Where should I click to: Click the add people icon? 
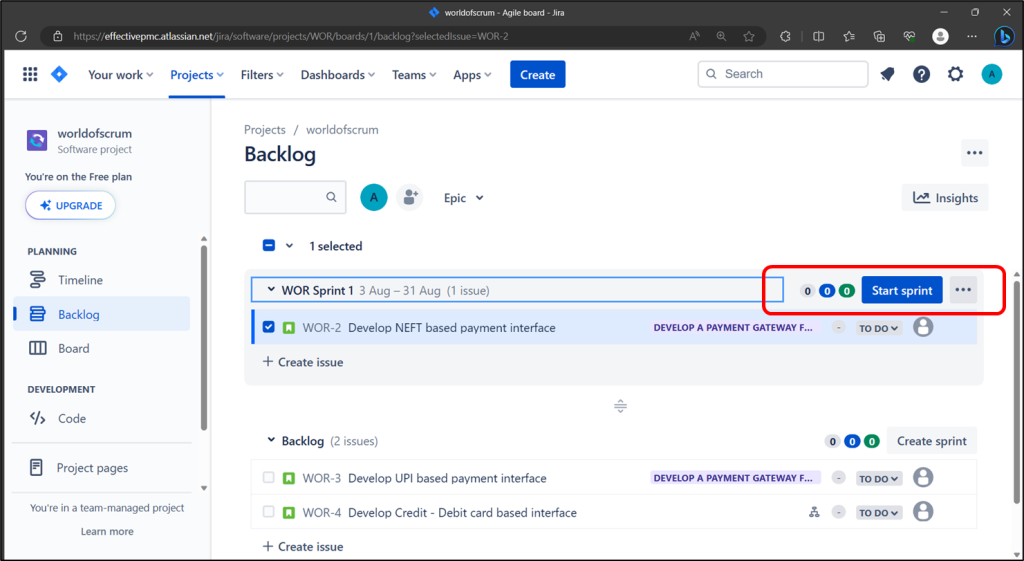click(410, 197)
